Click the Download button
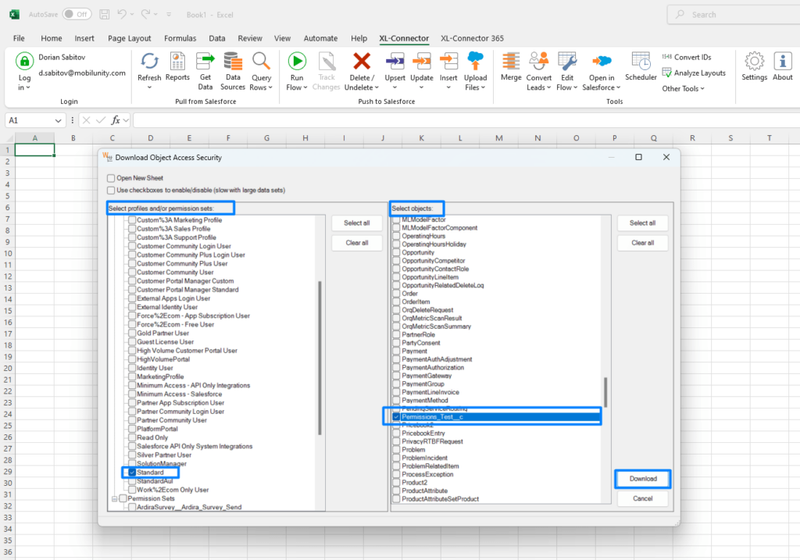This screenshot has width=800, height=560. click(643, 479)
